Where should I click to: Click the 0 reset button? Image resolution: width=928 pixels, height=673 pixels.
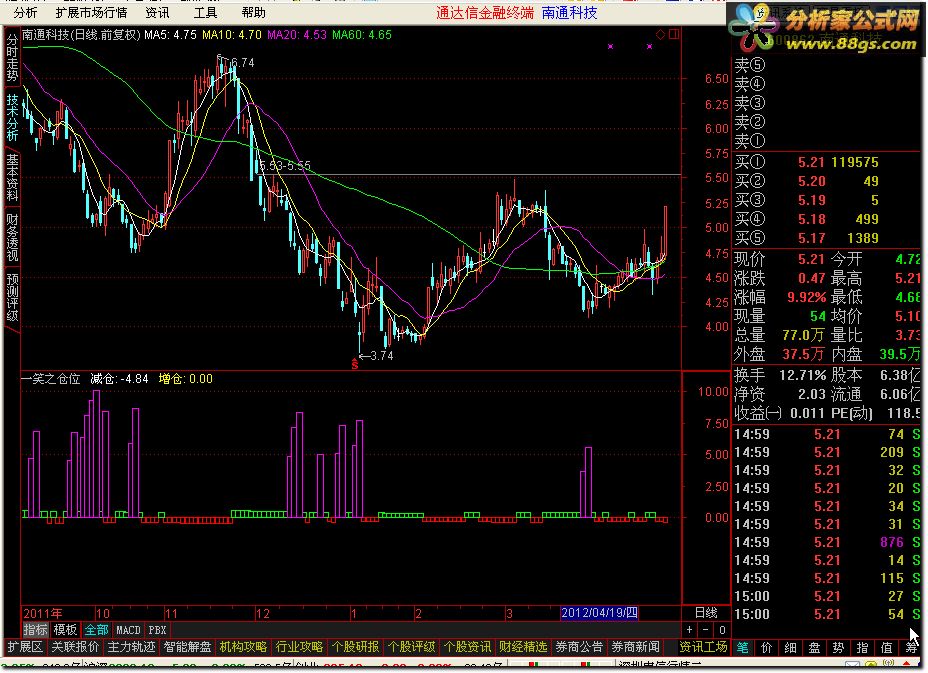(722, 630)
